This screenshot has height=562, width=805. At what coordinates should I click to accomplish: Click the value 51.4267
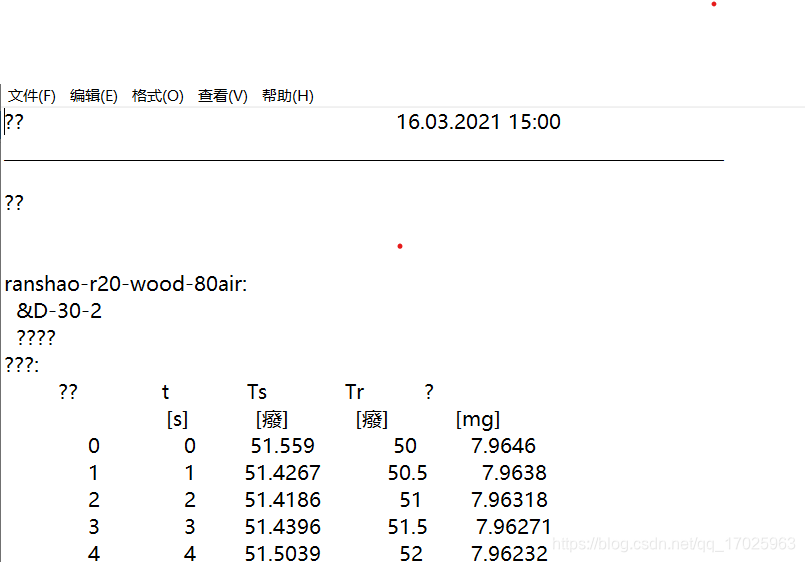point(282,473)
